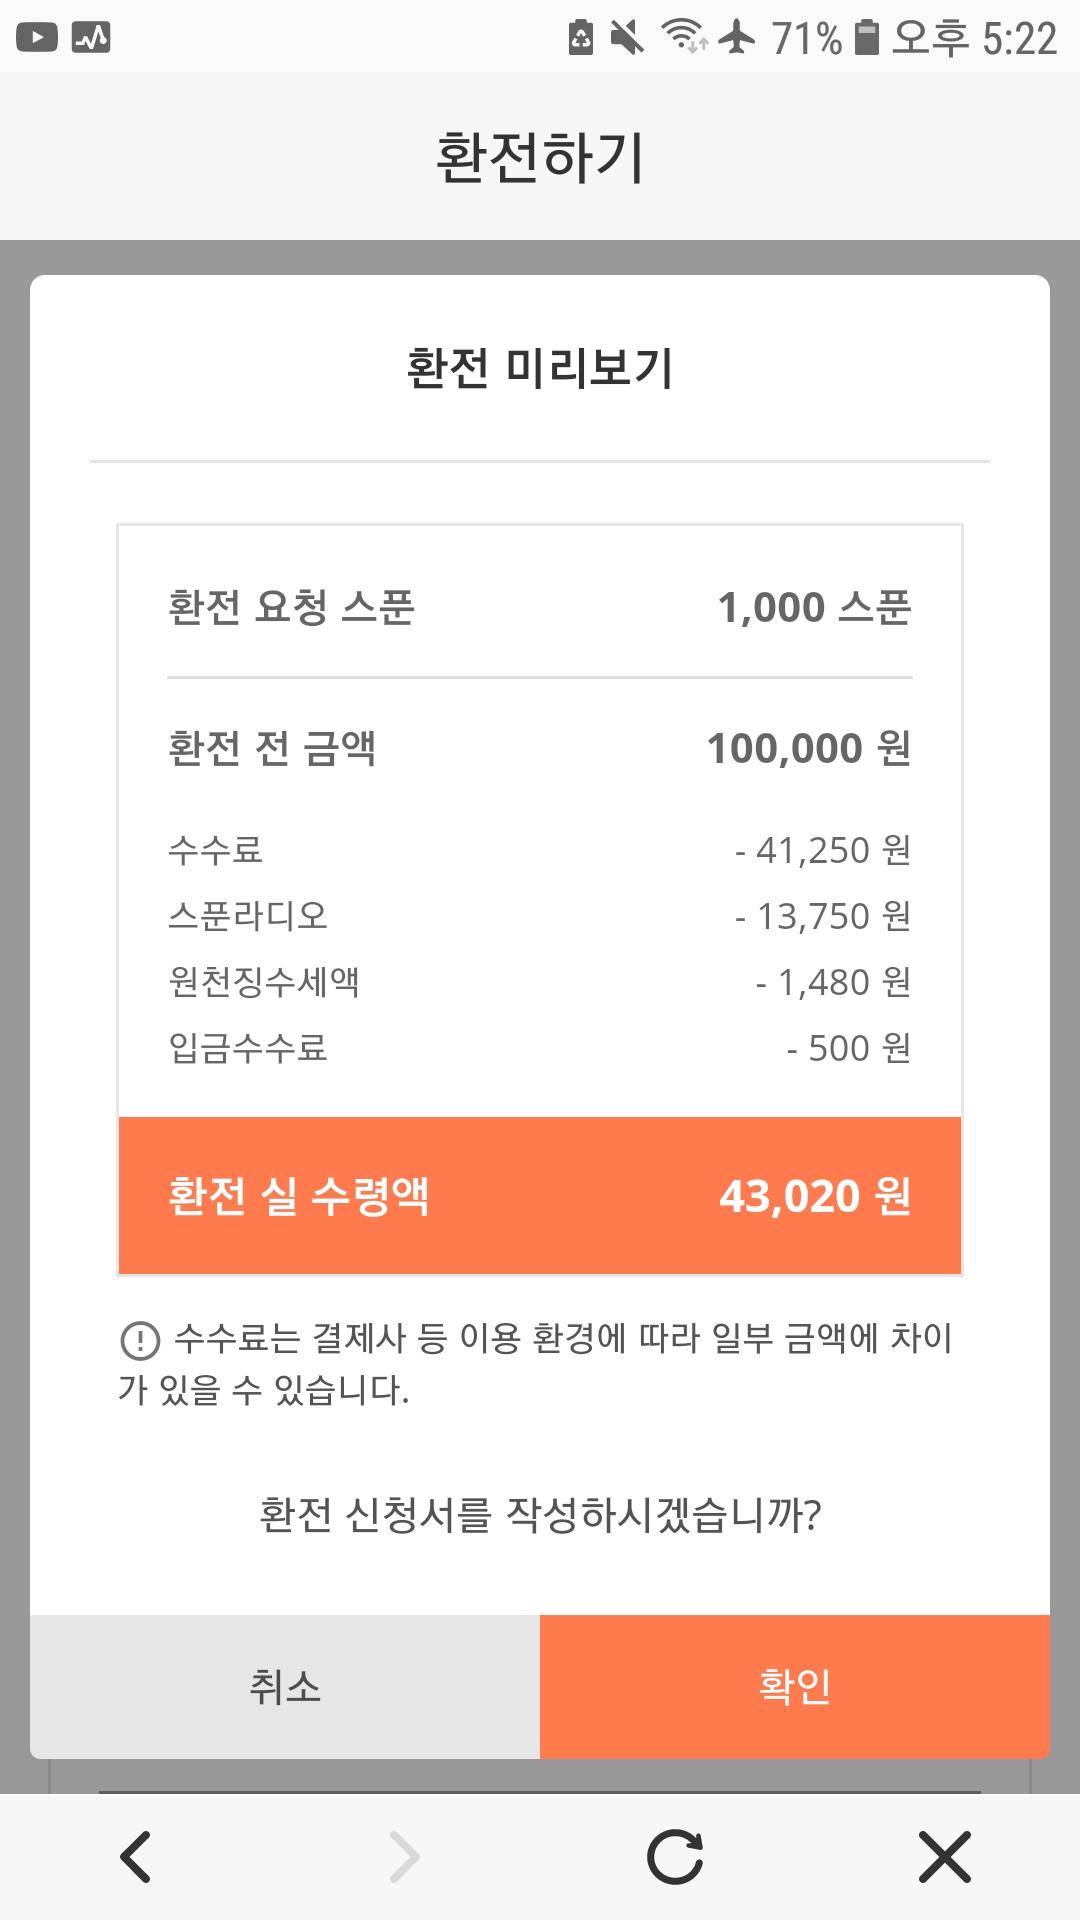Tap the browser back arrow
This screenshot has width=1080, height=1920.
click(135, 1857)
